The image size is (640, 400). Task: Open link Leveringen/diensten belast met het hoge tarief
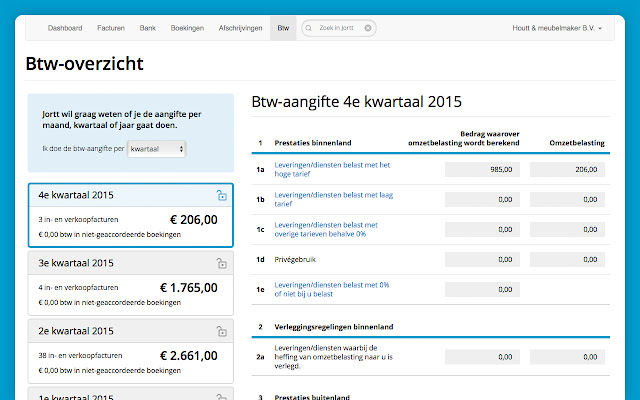tap(332, 169)
